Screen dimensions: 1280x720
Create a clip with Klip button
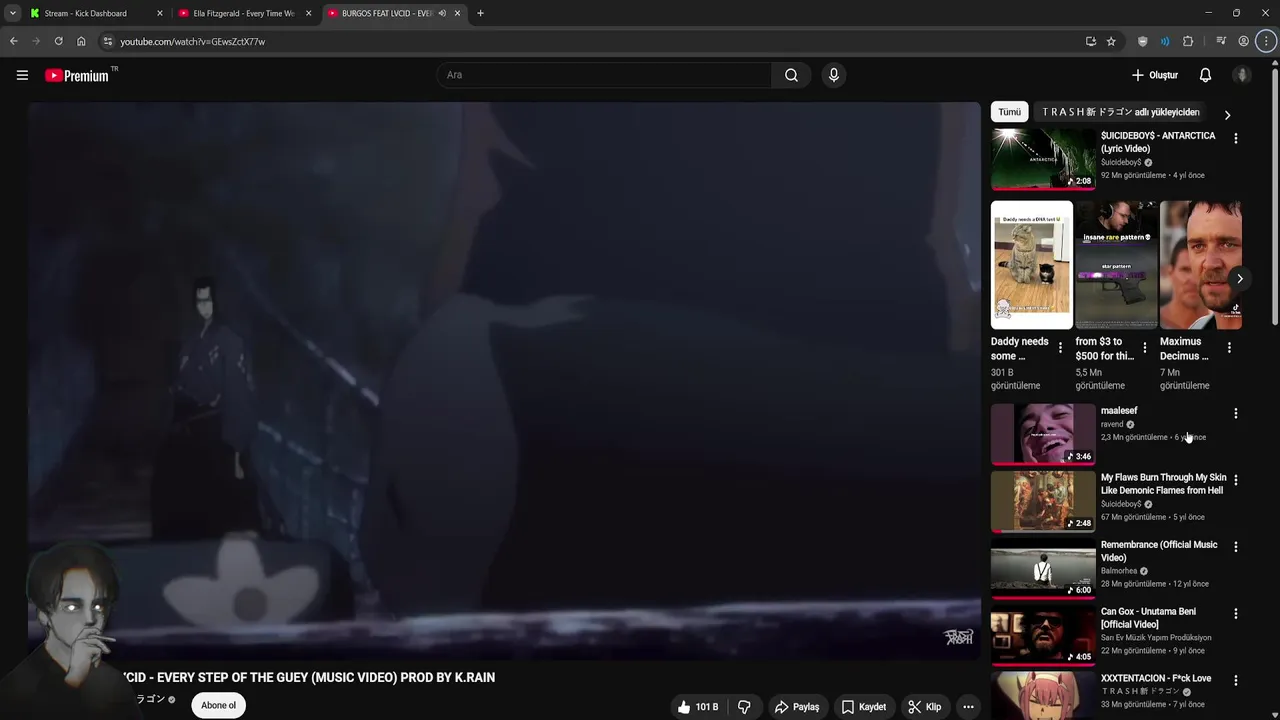(x=924, y=707)
